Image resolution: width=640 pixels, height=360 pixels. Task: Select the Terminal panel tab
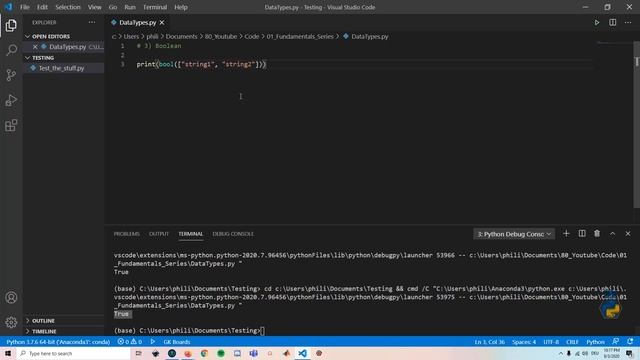point(191,234)
